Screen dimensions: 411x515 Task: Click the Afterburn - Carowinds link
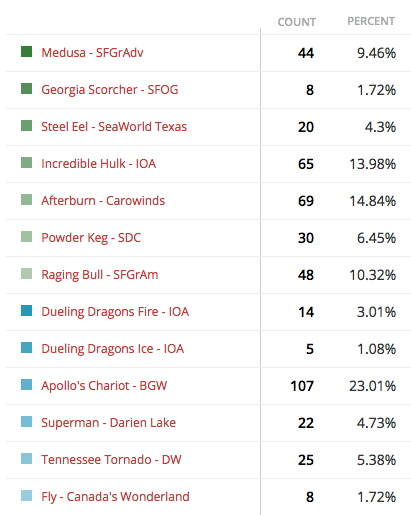(x=103, y=201)
